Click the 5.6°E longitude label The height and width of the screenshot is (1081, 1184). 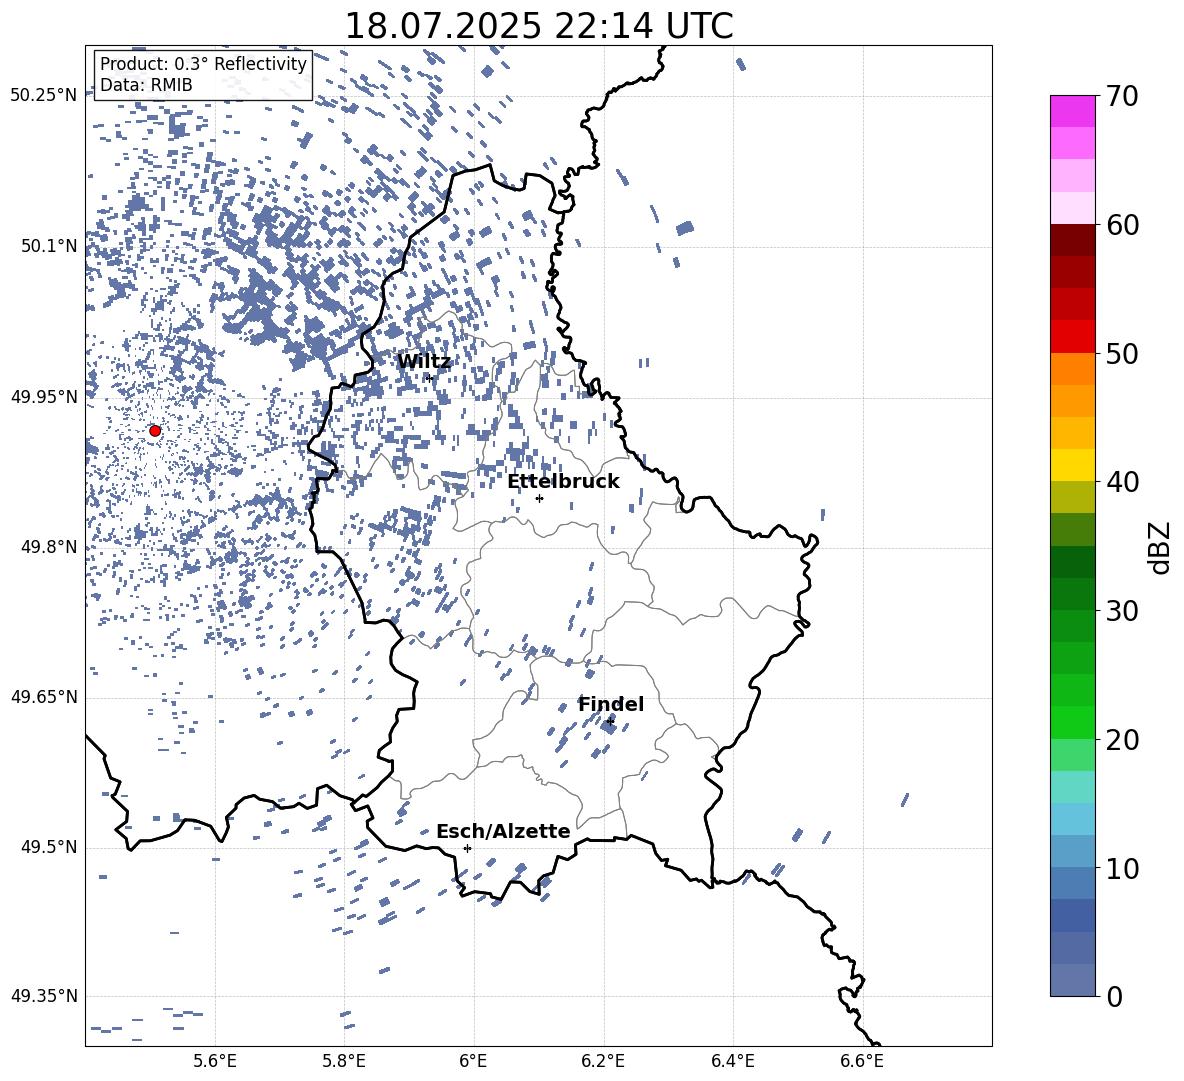click(215, 1061)
